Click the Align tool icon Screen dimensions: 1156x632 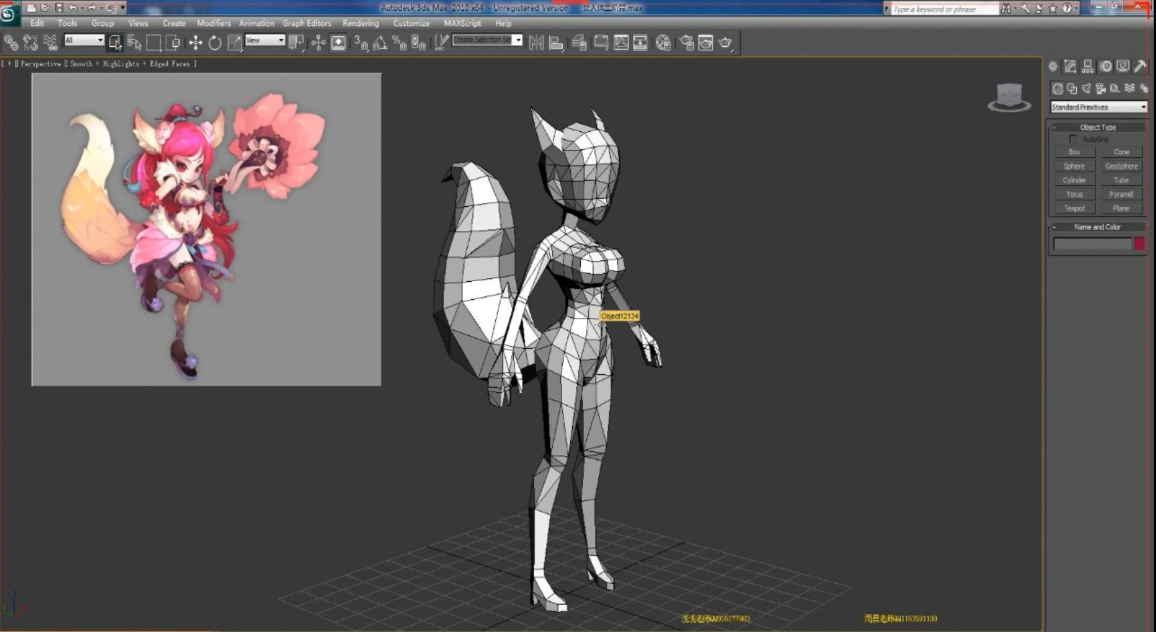556,42
